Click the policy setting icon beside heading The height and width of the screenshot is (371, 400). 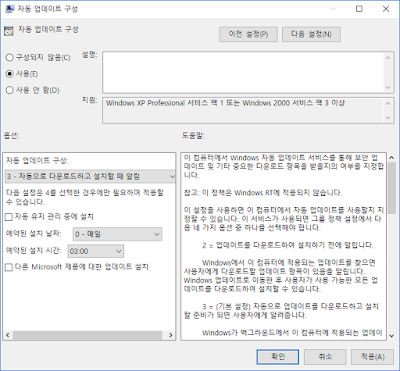(9, 31)
